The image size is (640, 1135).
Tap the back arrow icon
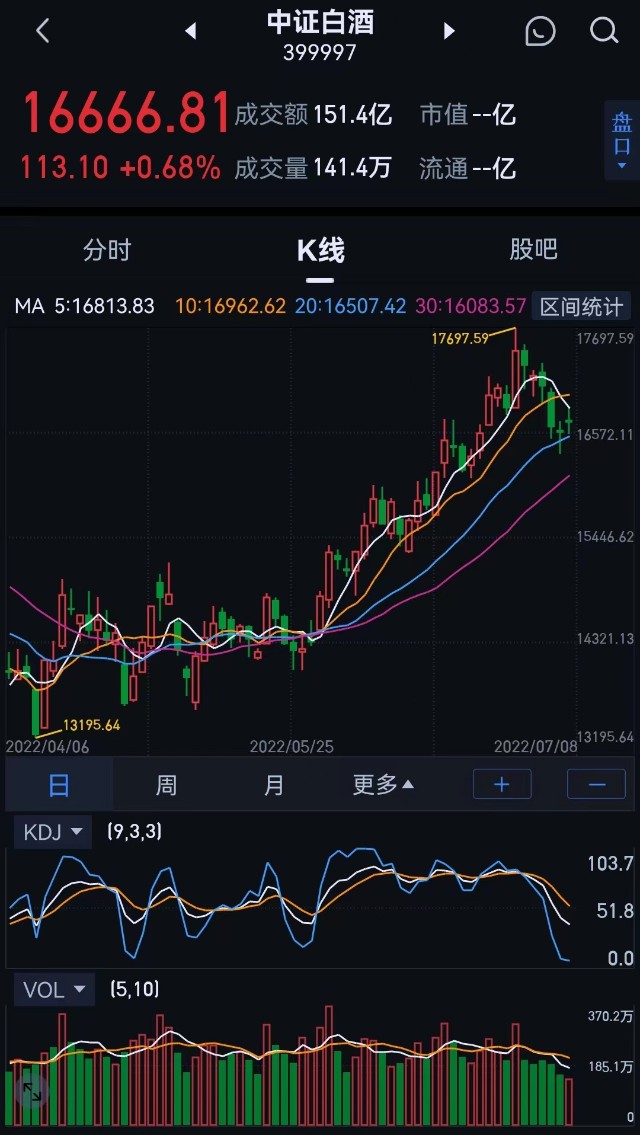click(43, 31)
